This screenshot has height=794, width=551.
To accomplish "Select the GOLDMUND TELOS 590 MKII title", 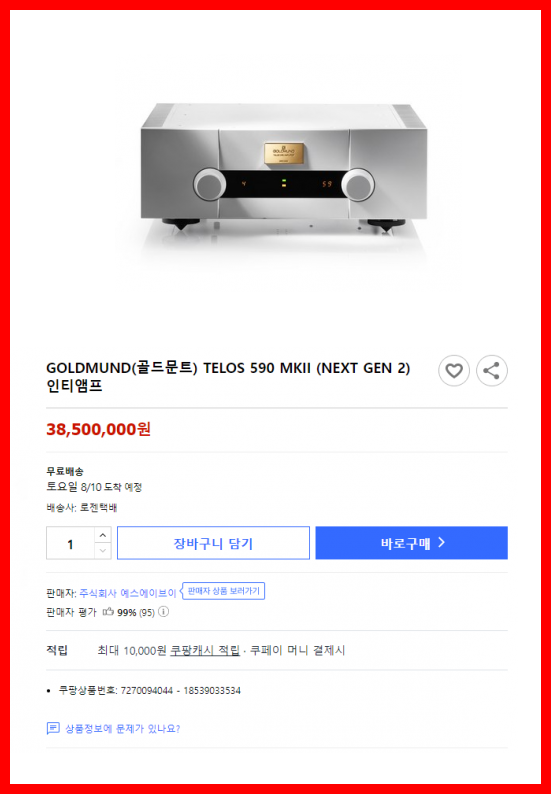I will point(228,377).
